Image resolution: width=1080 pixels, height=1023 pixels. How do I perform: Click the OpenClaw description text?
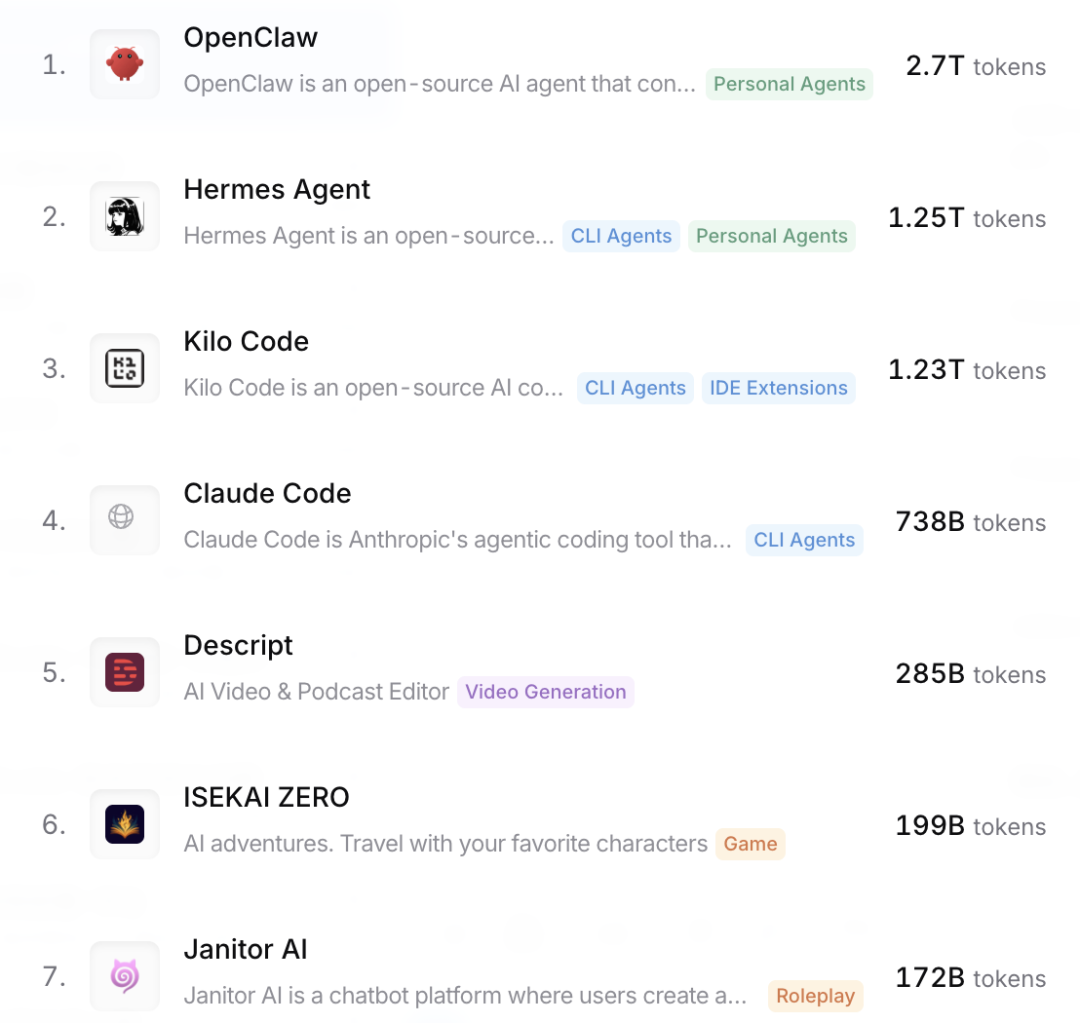click(x=439, y=84)
